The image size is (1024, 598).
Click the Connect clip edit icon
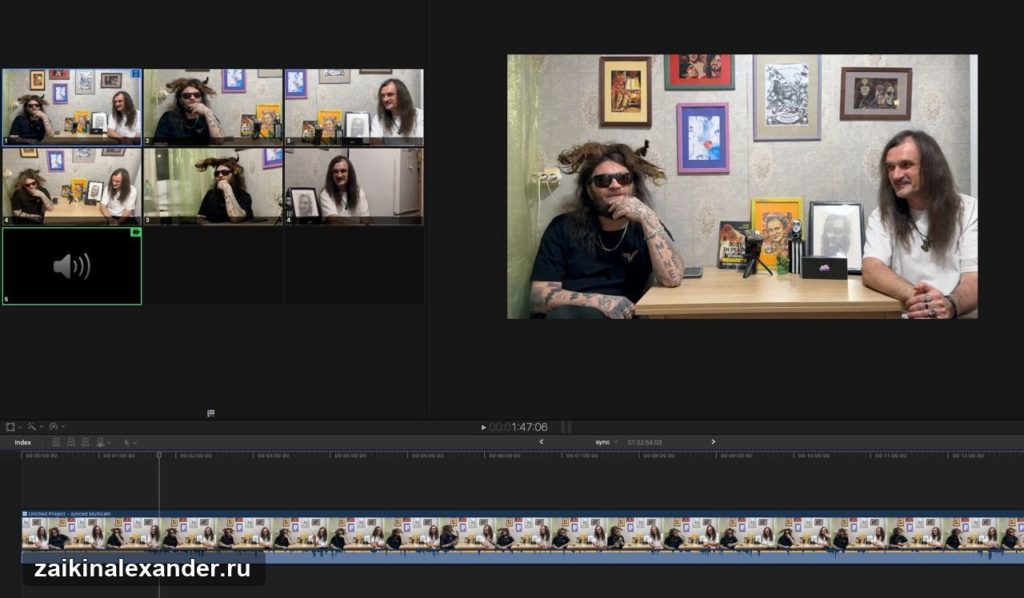(56, 442)
